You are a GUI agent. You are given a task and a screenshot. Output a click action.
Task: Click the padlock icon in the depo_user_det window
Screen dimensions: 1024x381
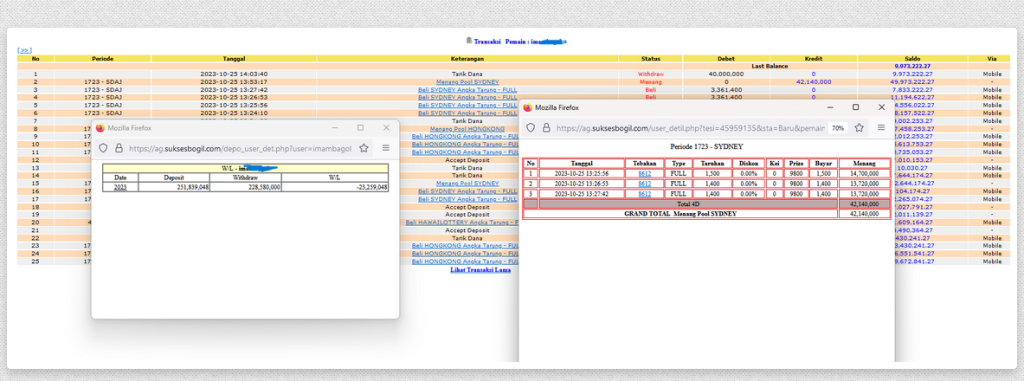pos(118,148)
